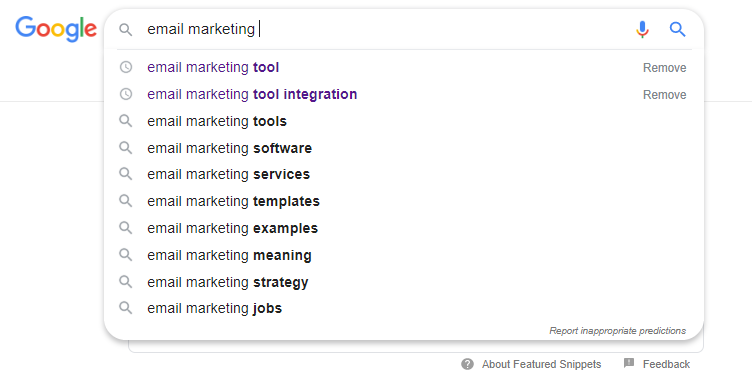The width and height of the screenshot is (752, 389).
Task: Pick 'email marketing meaning' from suggestions
Action: (404, 255)
